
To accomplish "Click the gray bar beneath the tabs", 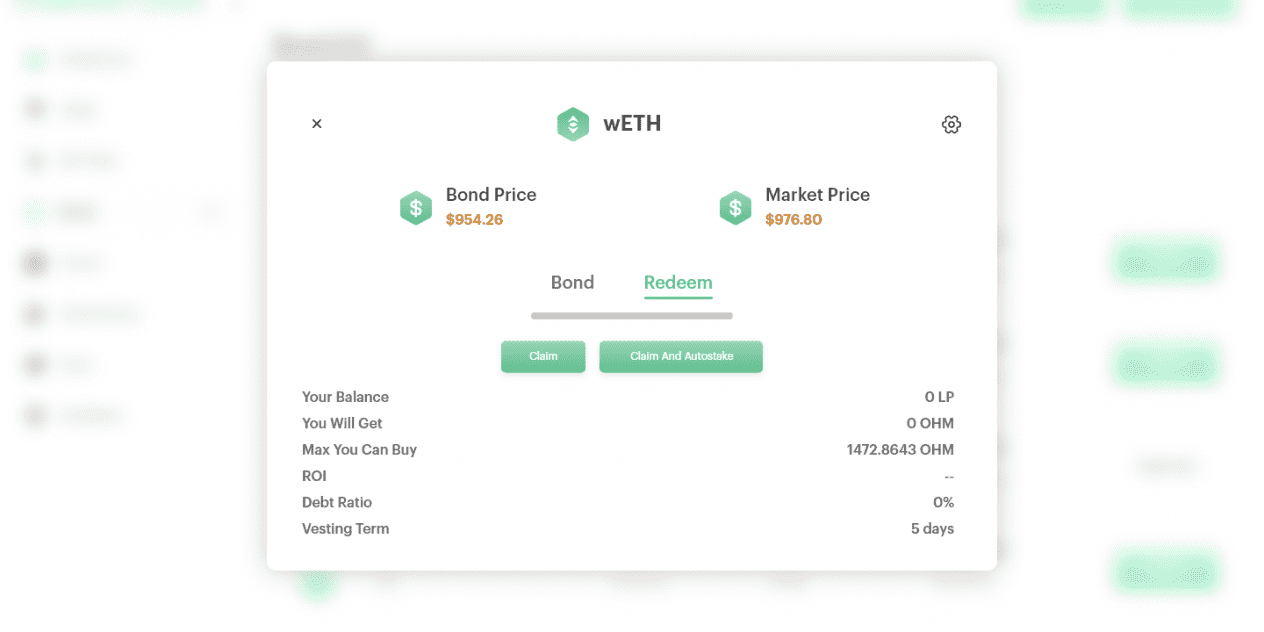I will [x=632, y=316].
